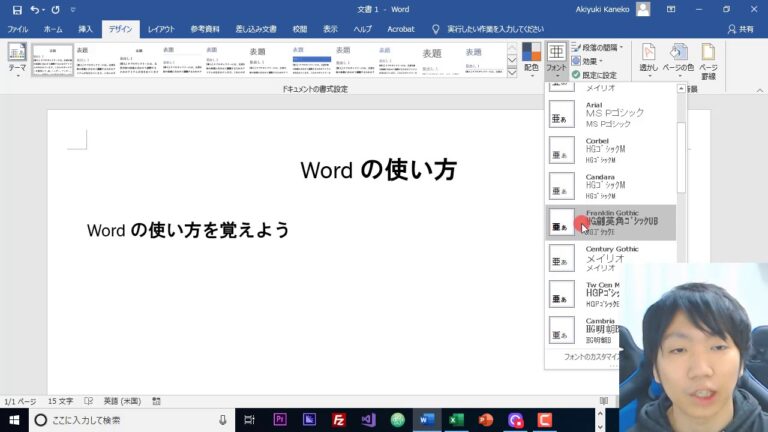This screenshot has width=768, height=432.
Task: Open the テーマ themes dropdown
Action: 17,60
